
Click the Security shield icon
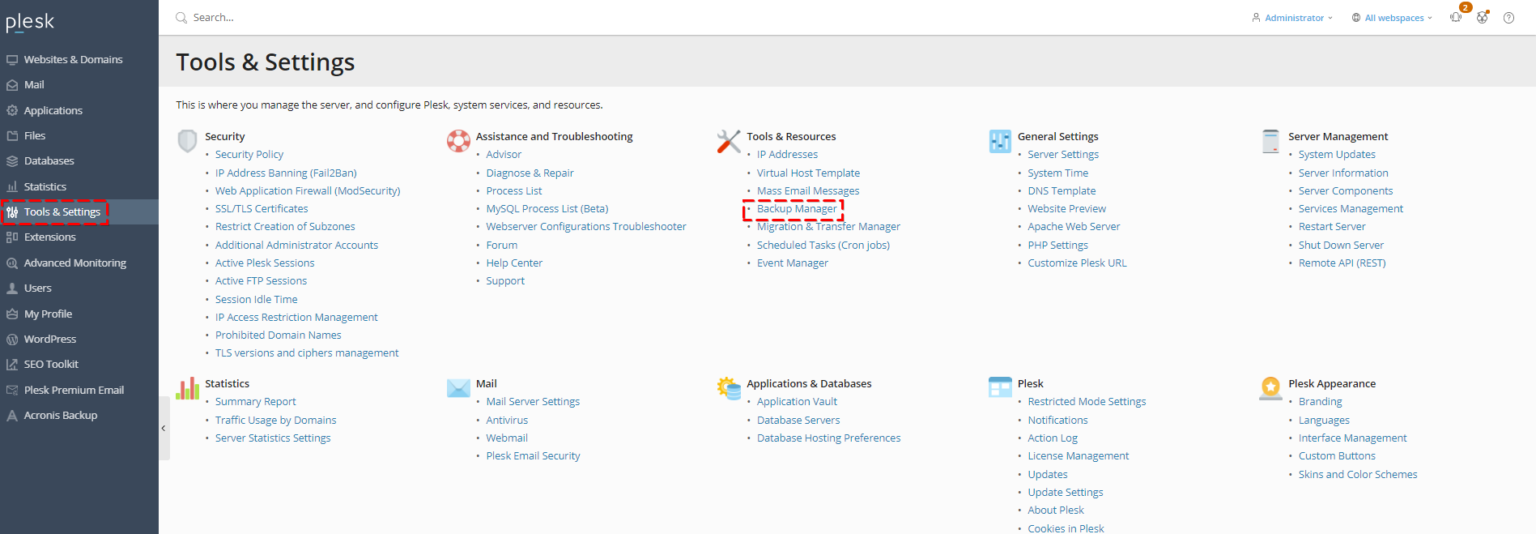[187, 141]
